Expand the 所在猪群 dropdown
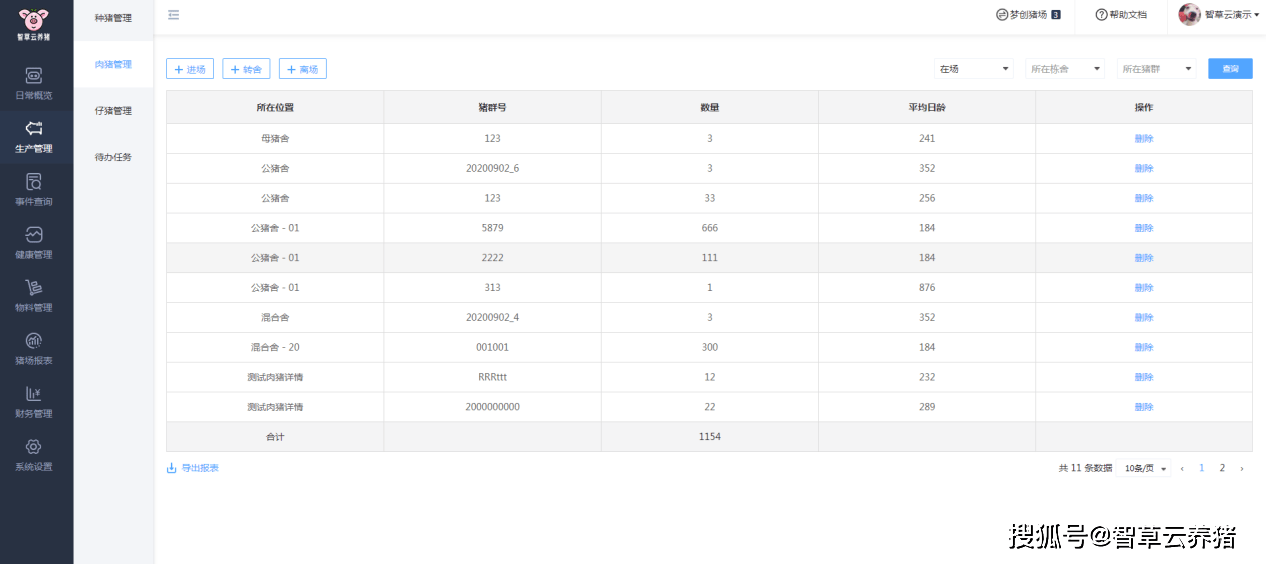This screenshot has height=564, width=1266. [x=1157, y=69]
